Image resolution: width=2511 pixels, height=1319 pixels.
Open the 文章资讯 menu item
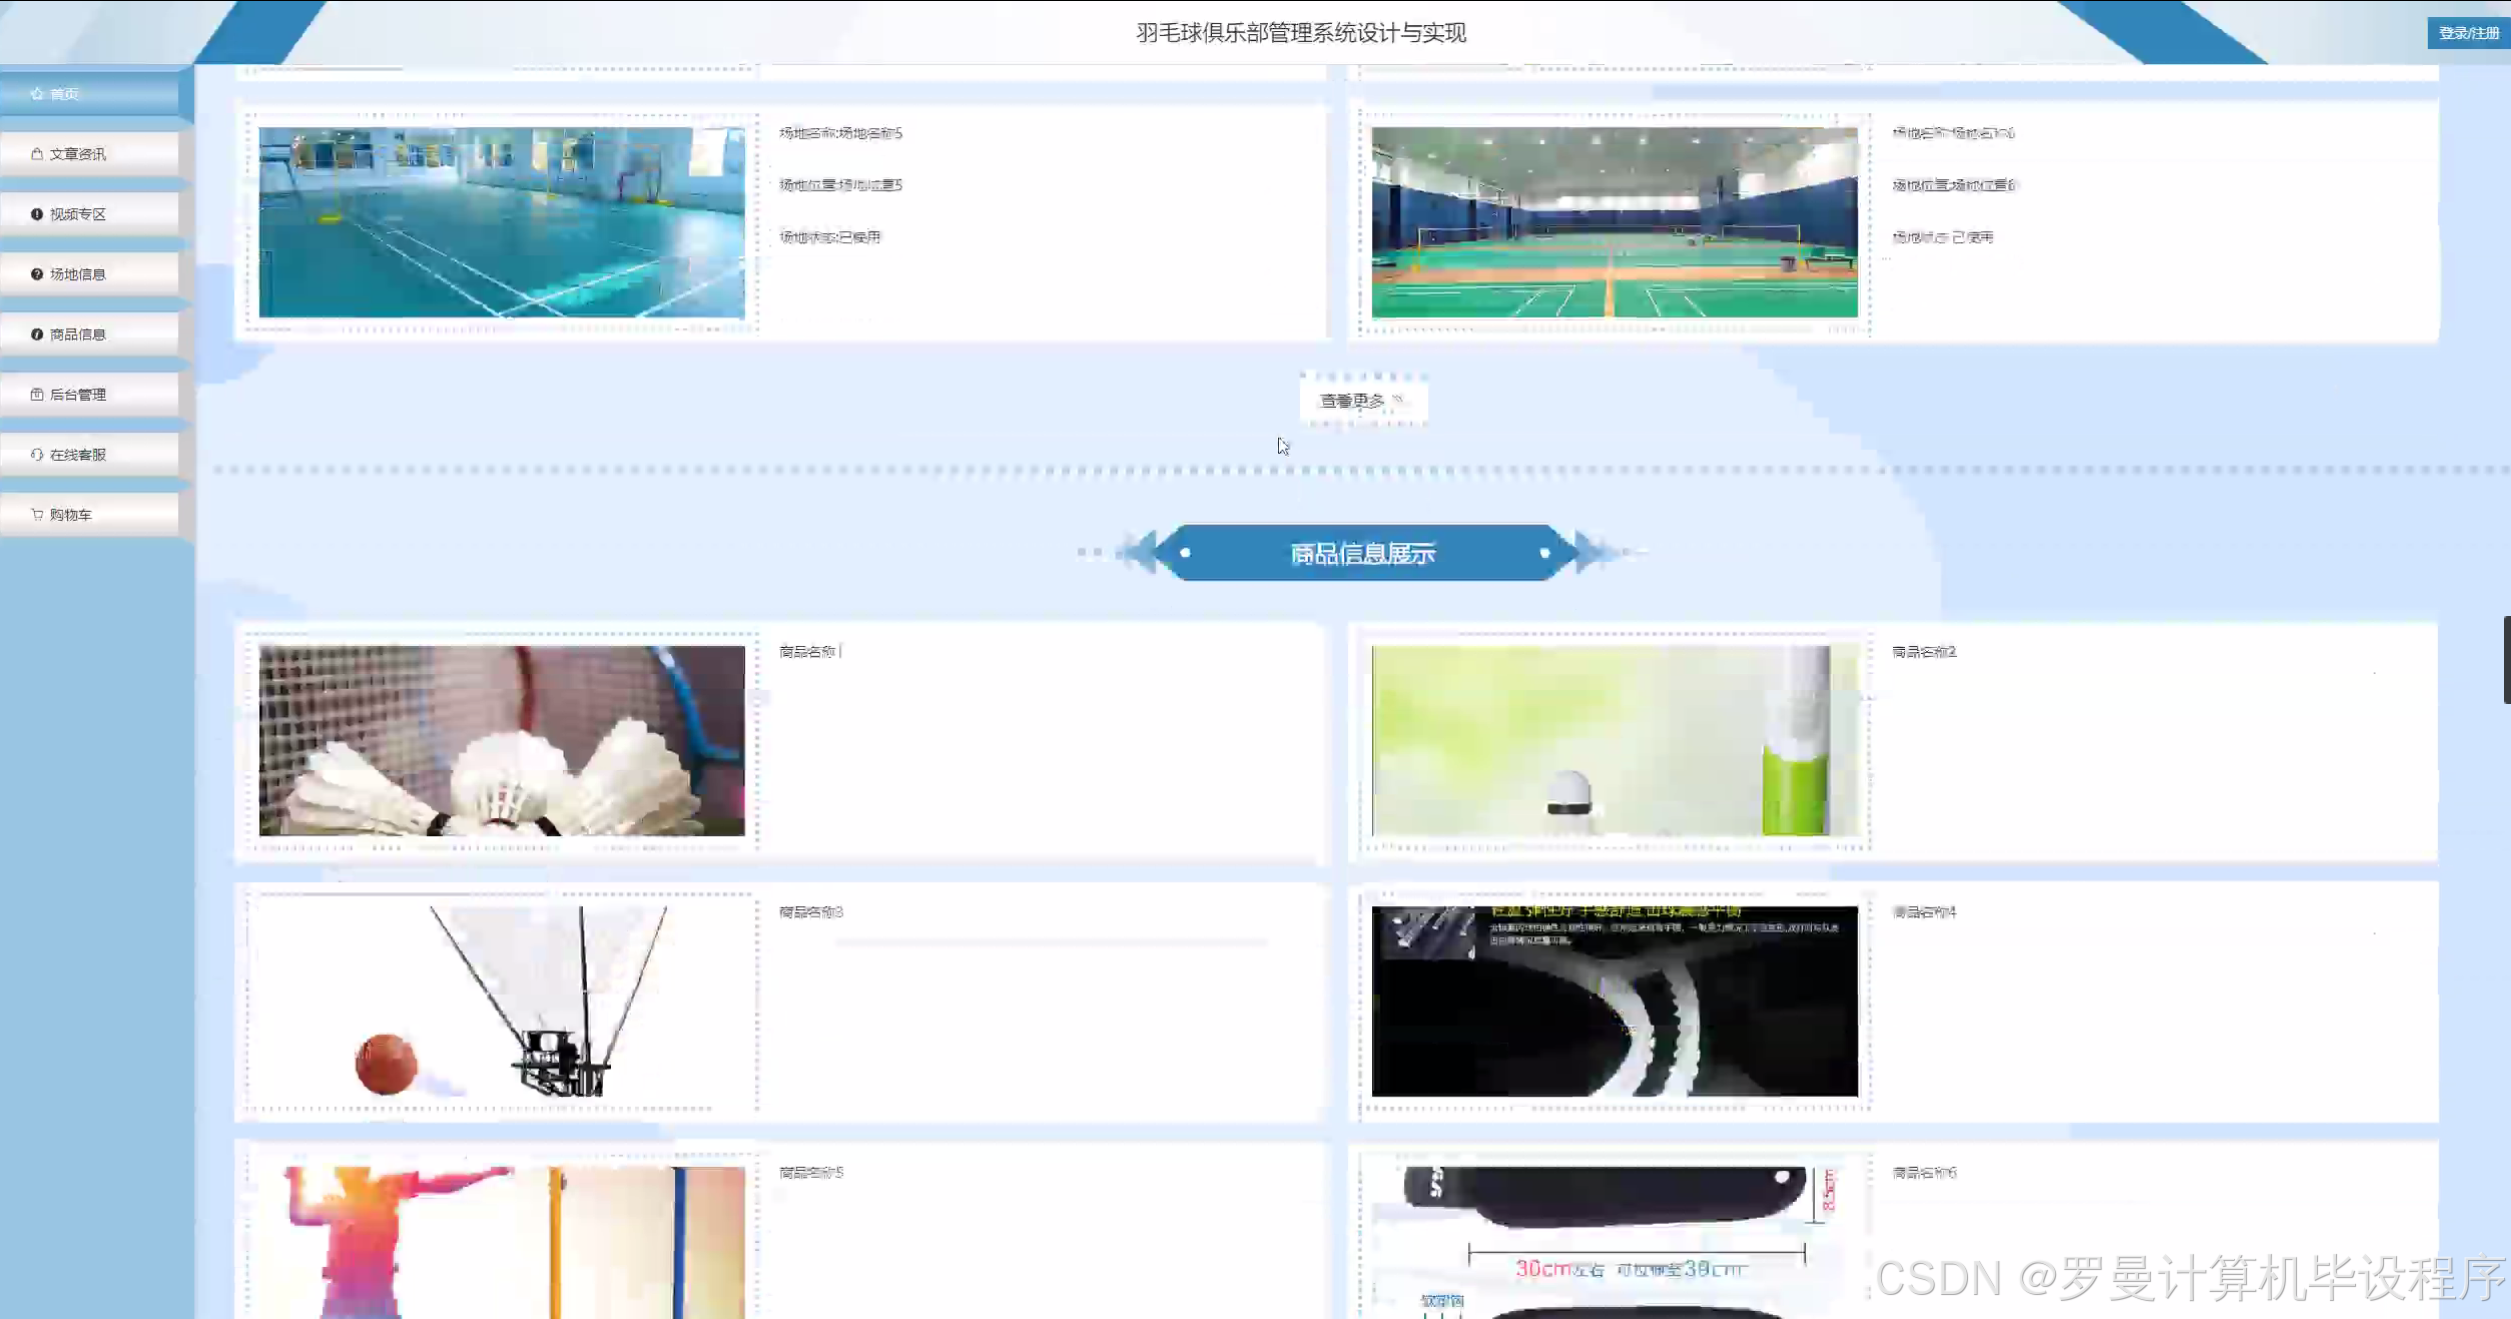click(x=78, y=154)
